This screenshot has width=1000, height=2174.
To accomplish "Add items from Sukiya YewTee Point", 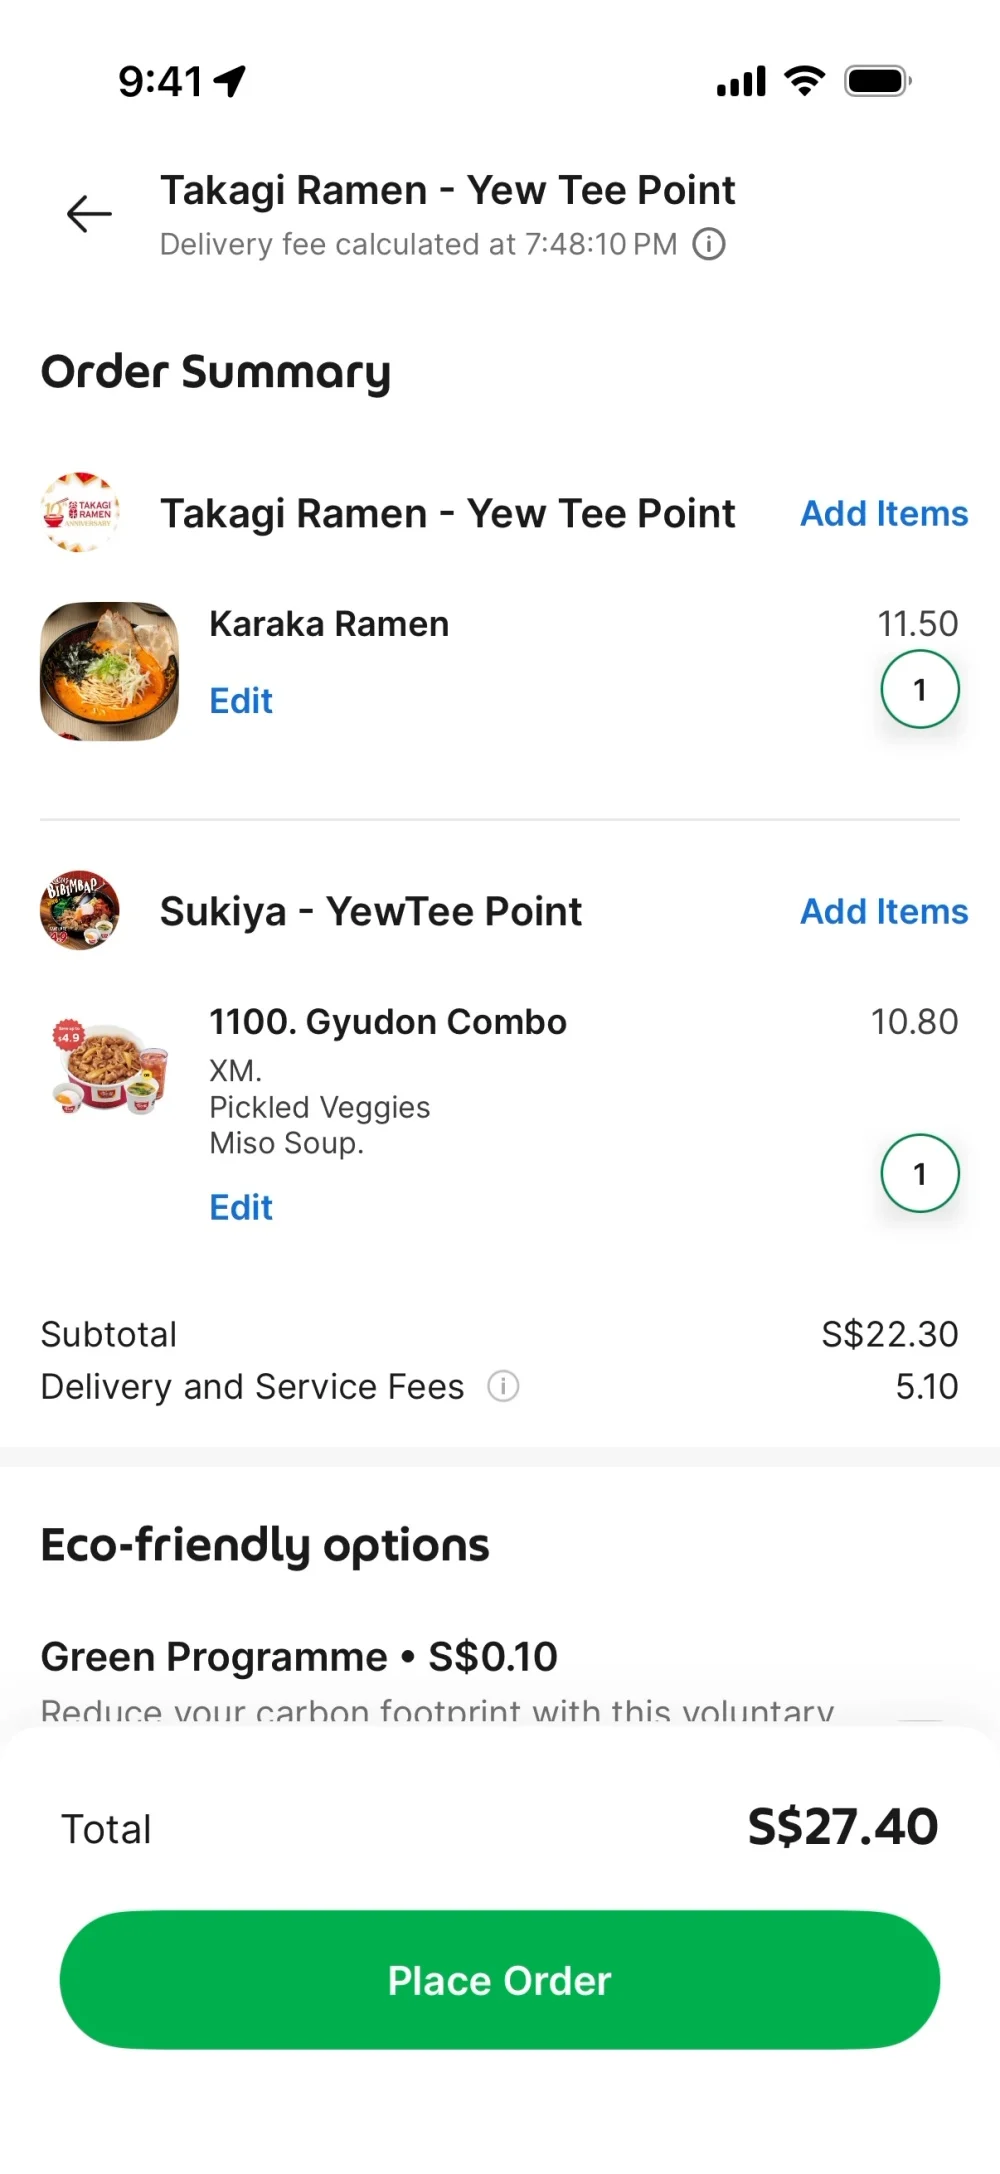I will [884, 912].
